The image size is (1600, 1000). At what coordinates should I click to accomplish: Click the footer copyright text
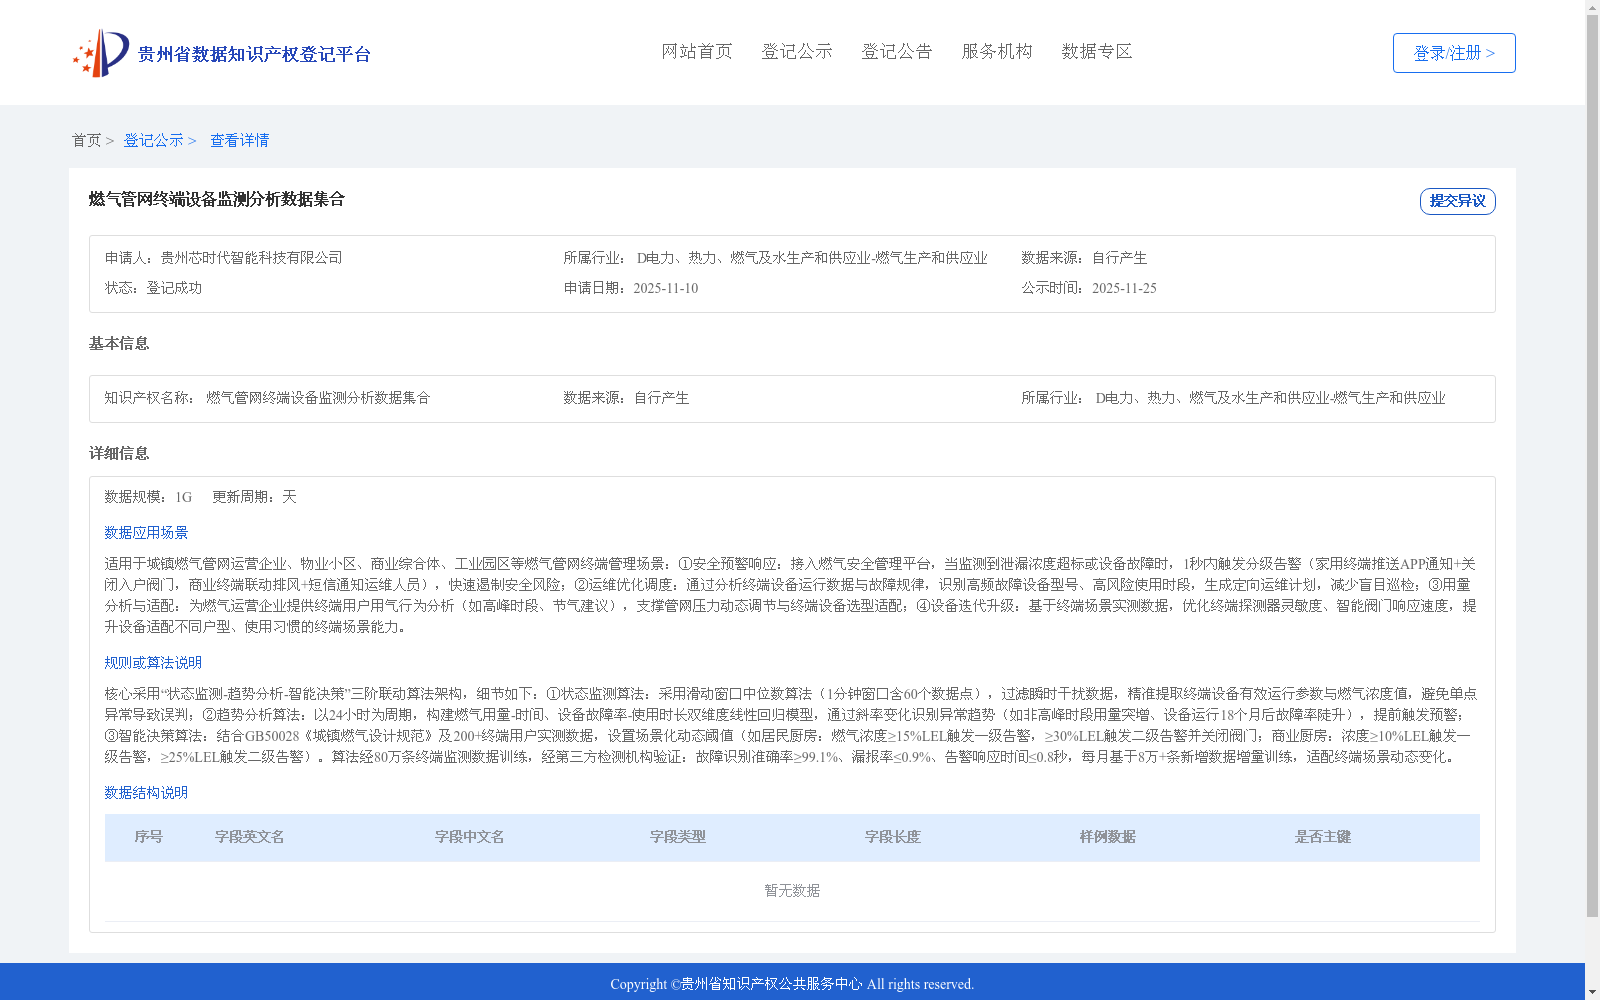coord(792,984)
